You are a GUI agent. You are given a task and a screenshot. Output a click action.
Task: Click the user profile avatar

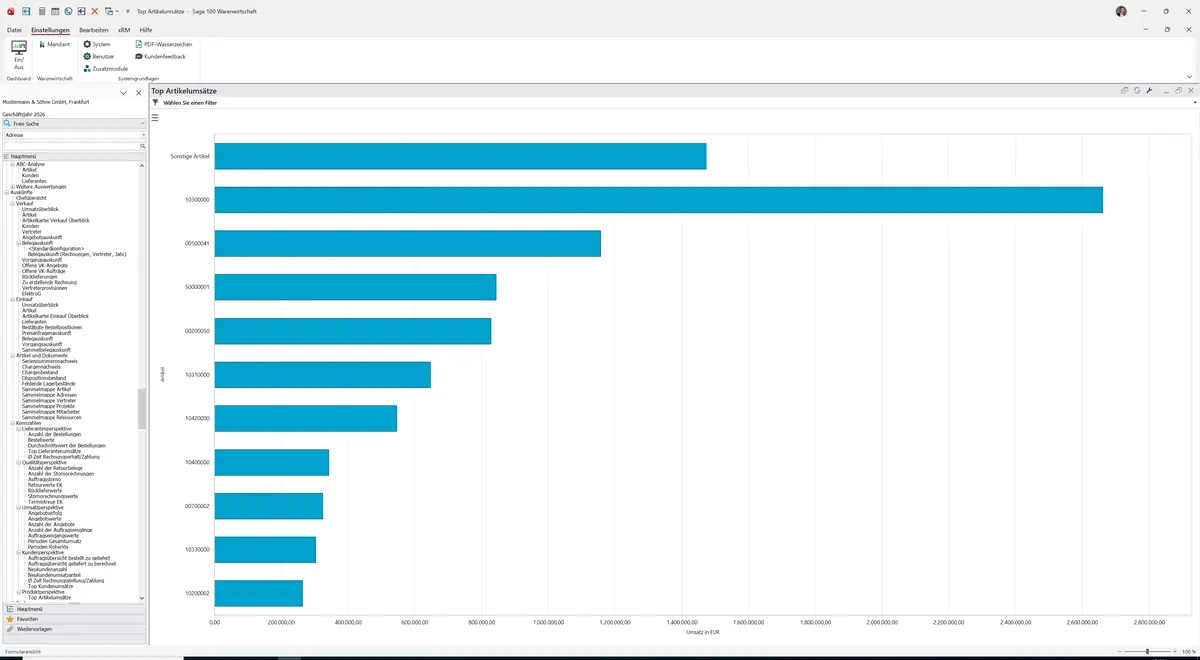[x=1121, y=11]
